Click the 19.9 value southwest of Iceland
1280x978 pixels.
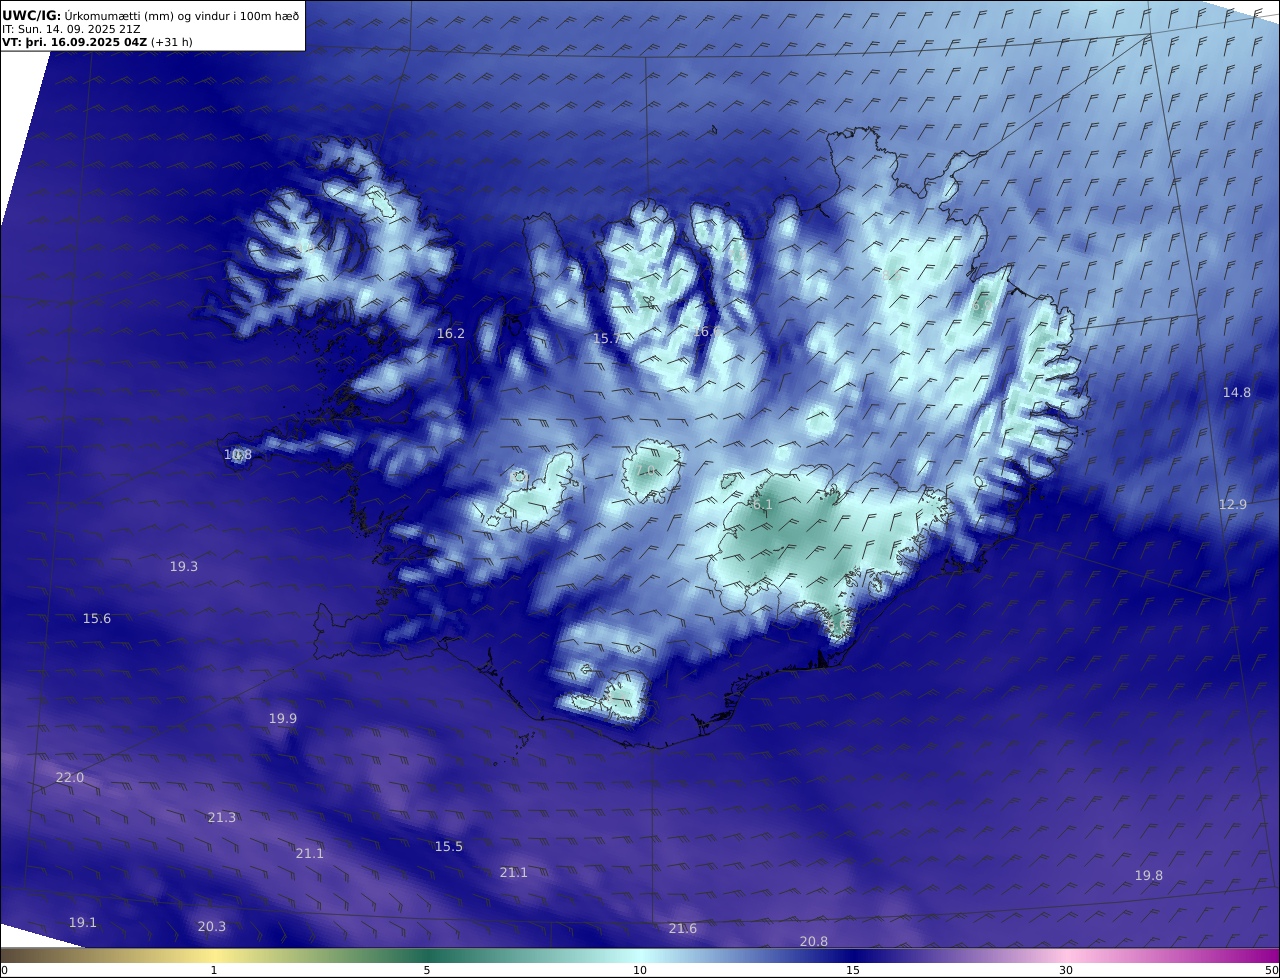coord(283,719)
